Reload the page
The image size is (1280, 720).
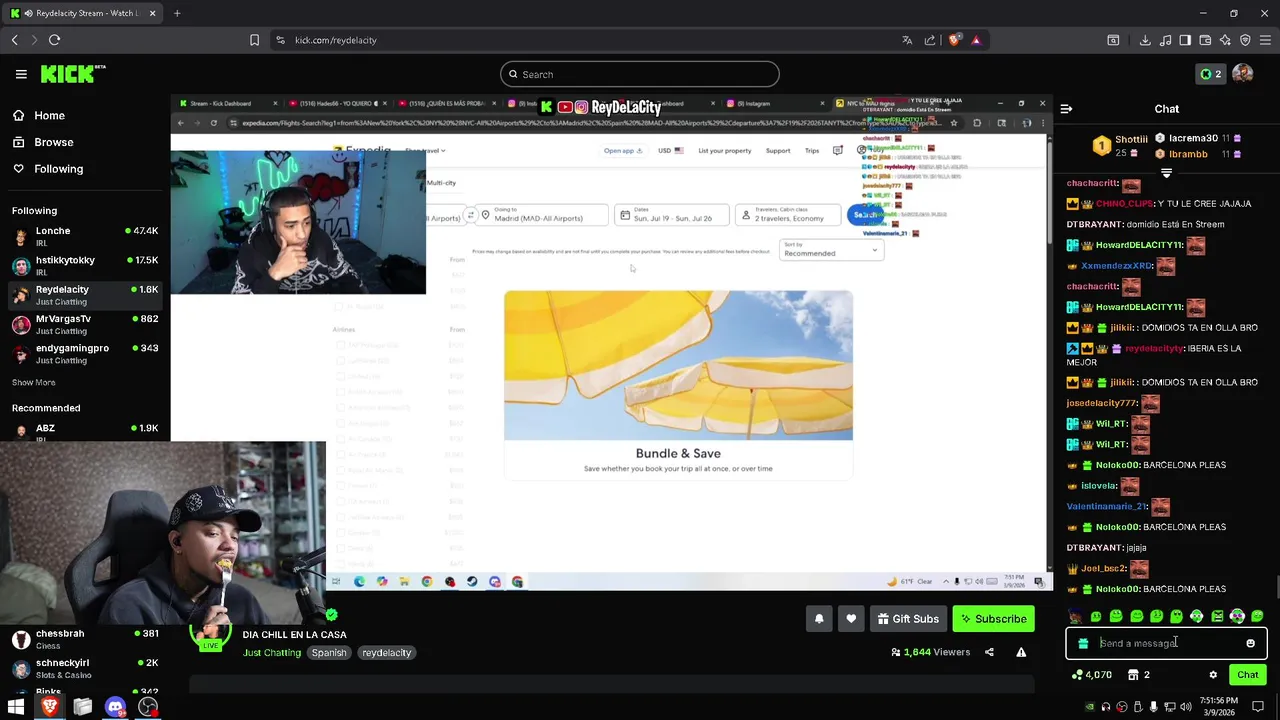click(54, 40)
